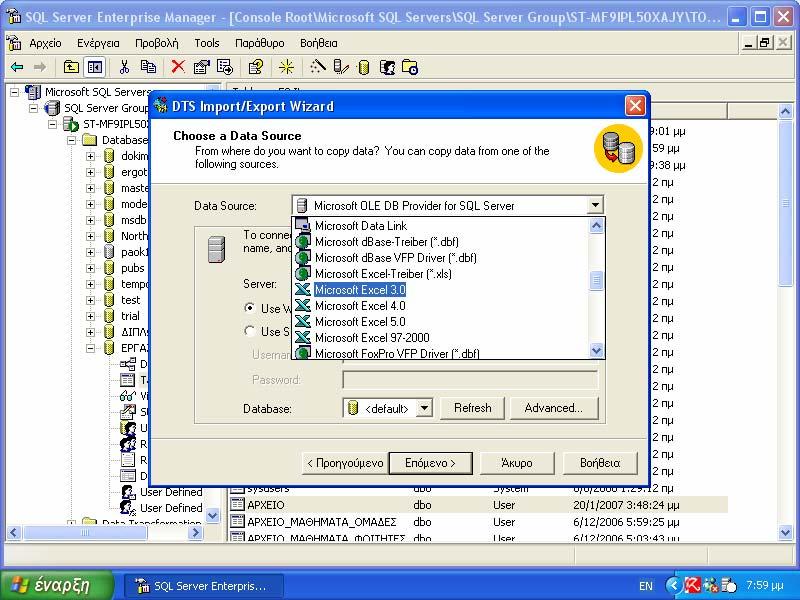Select the Diagrams node icon in tree
The image size is (800, 600).
[128, 364]
